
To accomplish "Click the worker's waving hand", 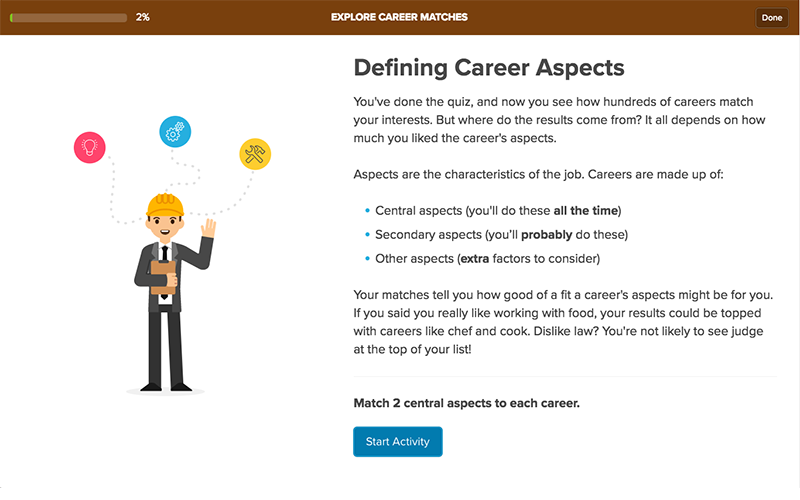I will click(x=209, y=228).
